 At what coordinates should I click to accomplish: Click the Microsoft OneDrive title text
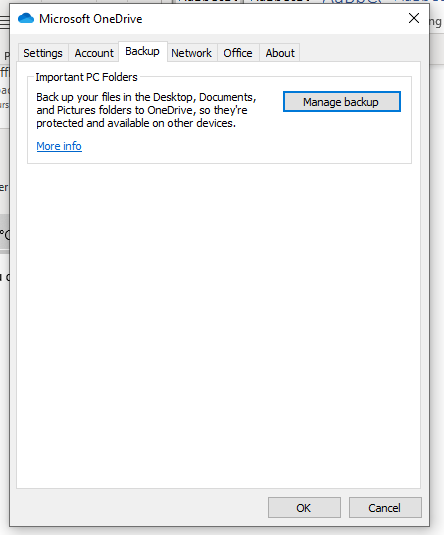point(90,19)
